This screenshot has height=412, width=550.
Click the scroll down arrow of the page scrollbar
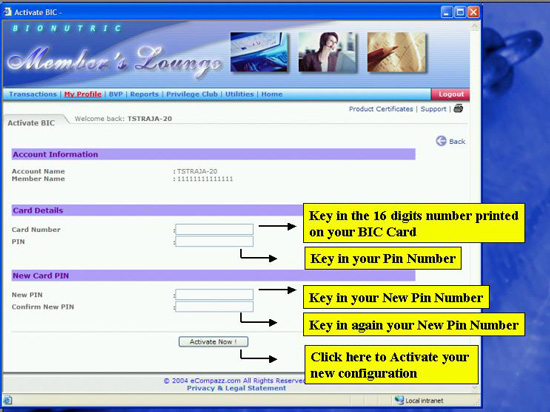click(475, 388)
